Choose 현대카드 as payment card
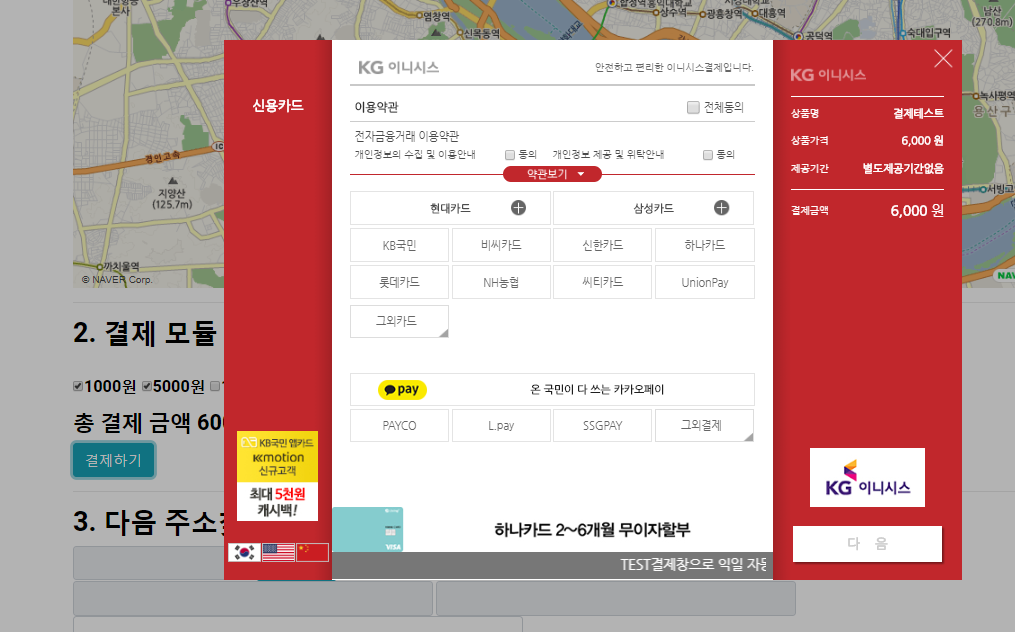 [451, 208]
